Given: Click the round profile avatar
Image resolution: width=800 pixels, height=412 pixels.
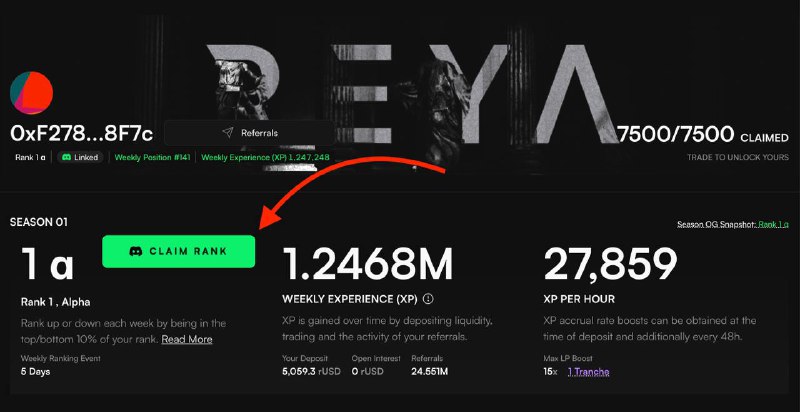Looking at the screenshot, I should point(31,93).
